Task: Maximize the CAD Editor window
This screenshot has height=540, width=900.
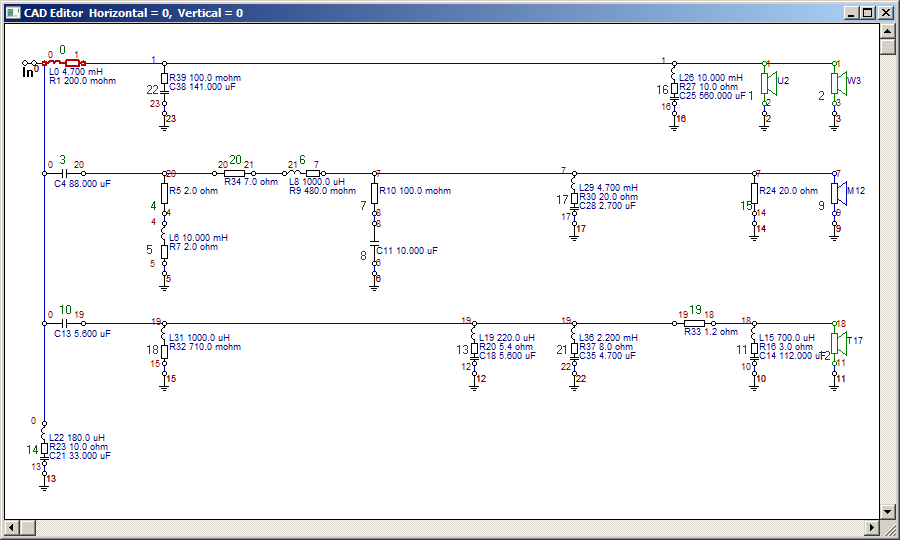Action: (868, 13)
